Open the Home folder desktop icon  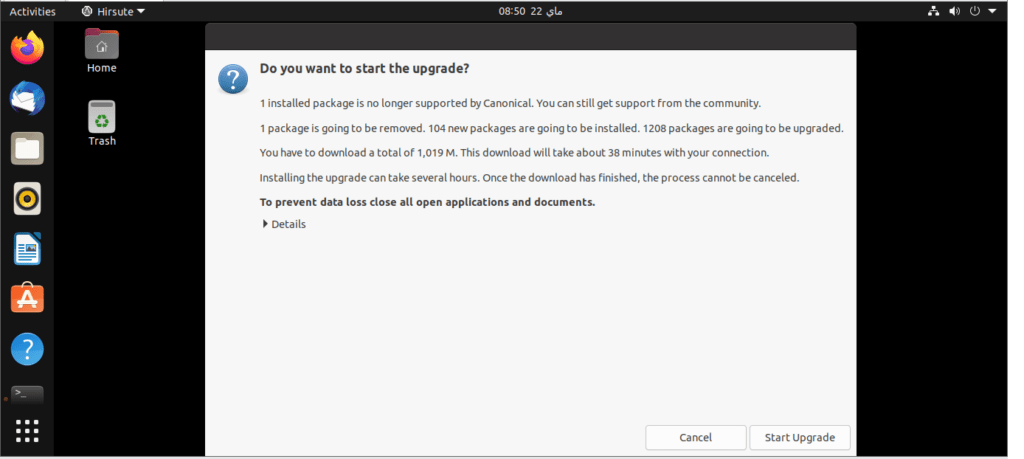[101, 52]
